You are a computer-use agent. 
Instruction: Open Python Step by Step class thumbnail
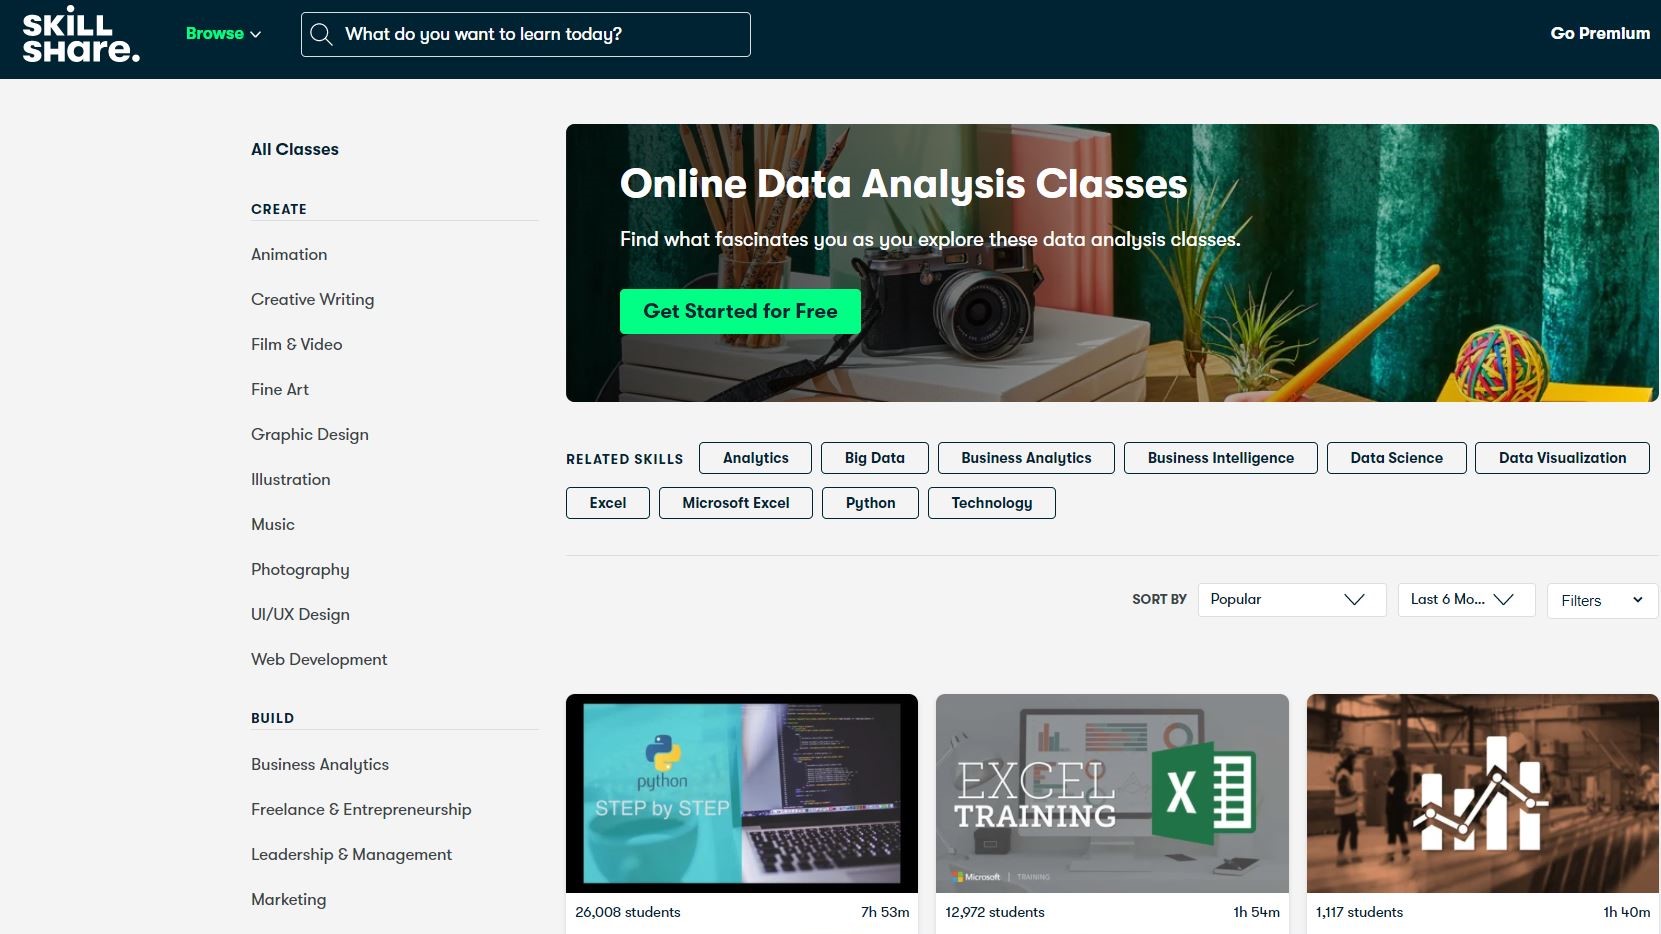click(x=742, y=793)
